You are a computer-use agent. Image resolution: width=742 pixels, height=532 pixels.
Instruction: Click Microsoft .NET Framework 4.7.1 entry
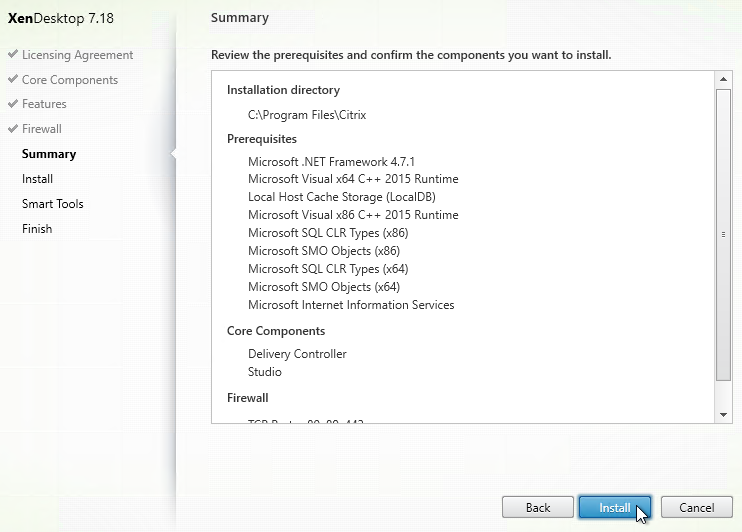tap(331, 162)
